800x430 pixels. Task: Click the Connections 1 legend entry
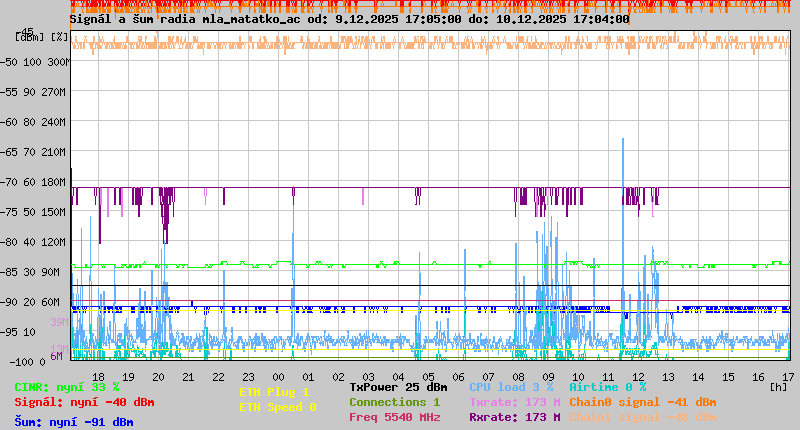tap(394, 402)
